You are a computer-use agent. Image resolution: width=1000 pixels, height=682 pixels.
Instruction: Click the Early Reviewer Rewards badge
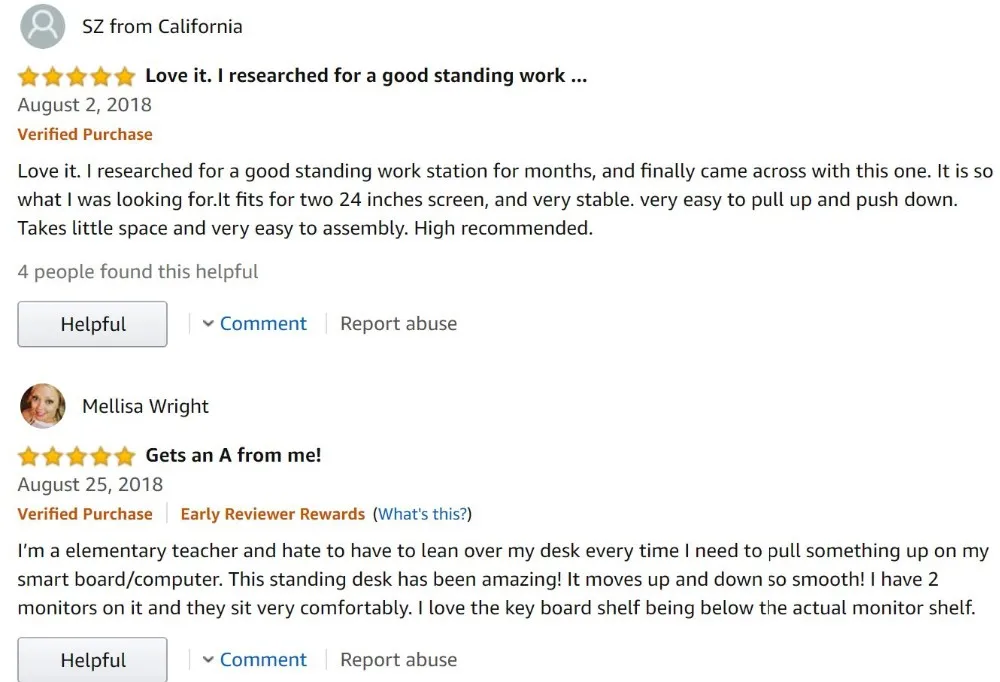(x=272, y=514)
